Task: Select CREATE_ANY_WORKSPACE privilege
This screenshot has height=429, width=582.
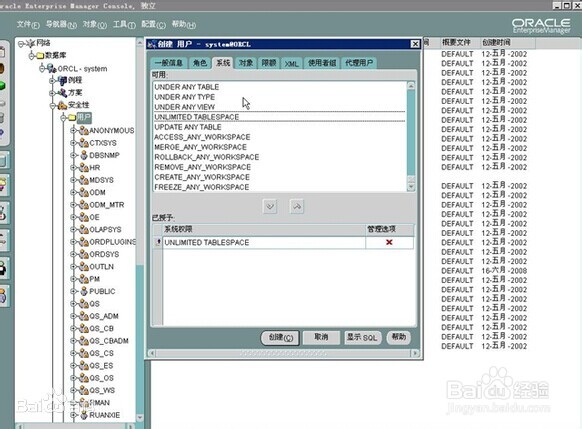Action: pos(202,177)
